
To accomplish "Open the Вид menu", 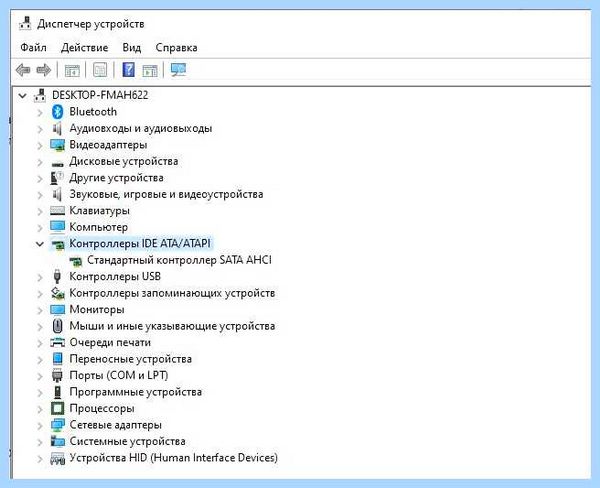I will pos(132,47).
